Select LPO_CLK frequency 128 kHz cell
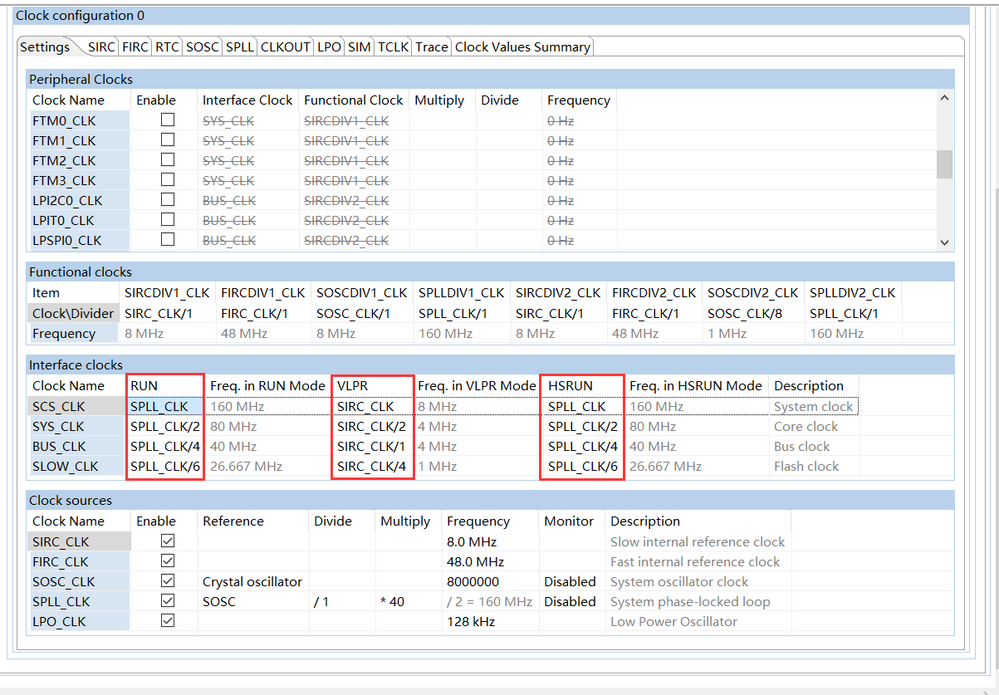 [490, 622]
